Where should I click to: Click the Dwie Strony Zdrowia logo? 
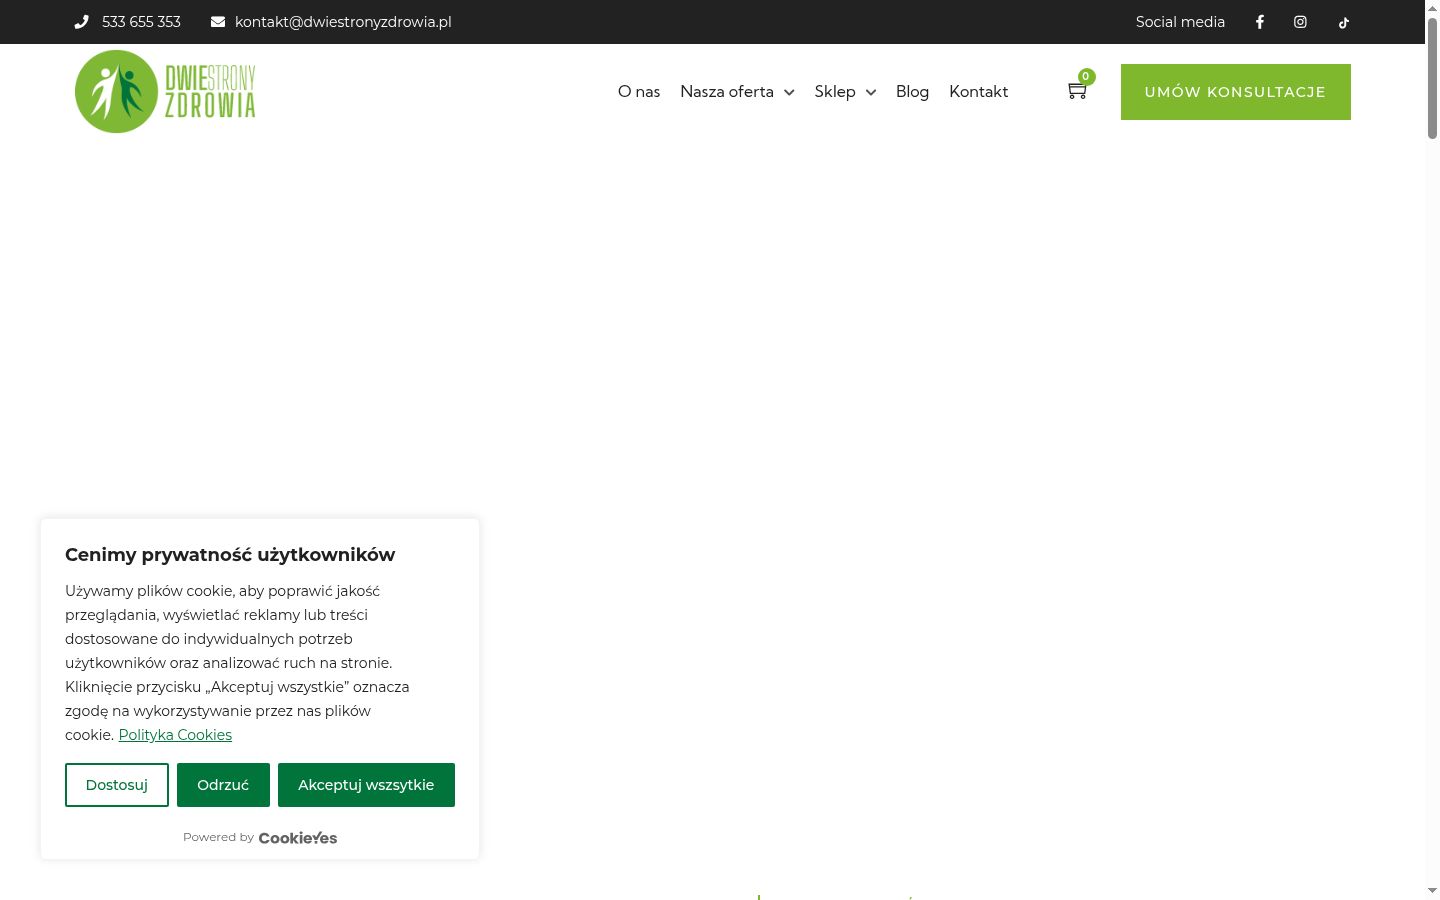click(x=166, y=91)
